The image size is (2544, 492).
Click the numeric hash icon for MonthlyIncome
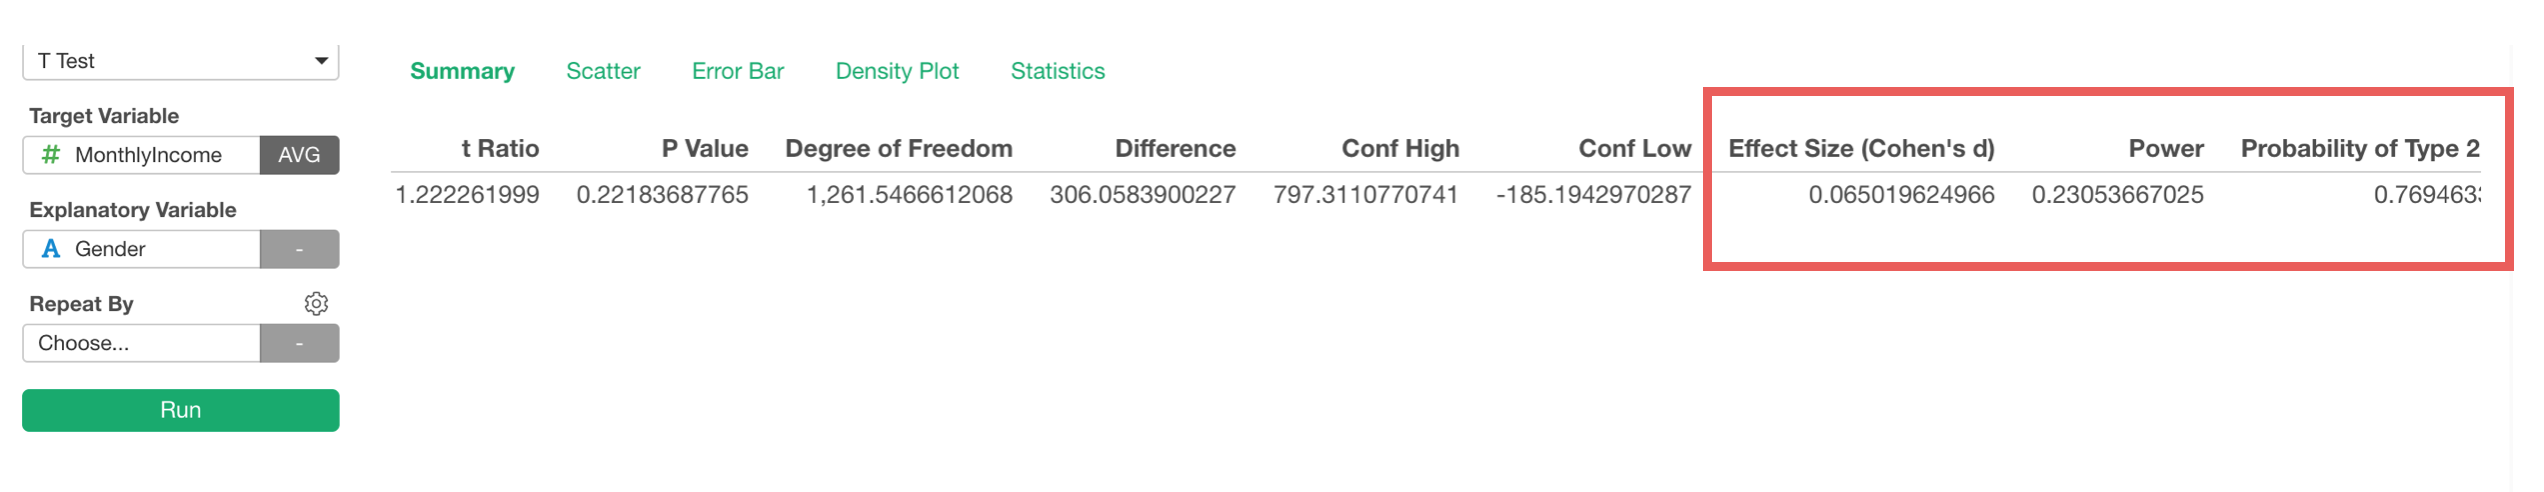[50, 155]
